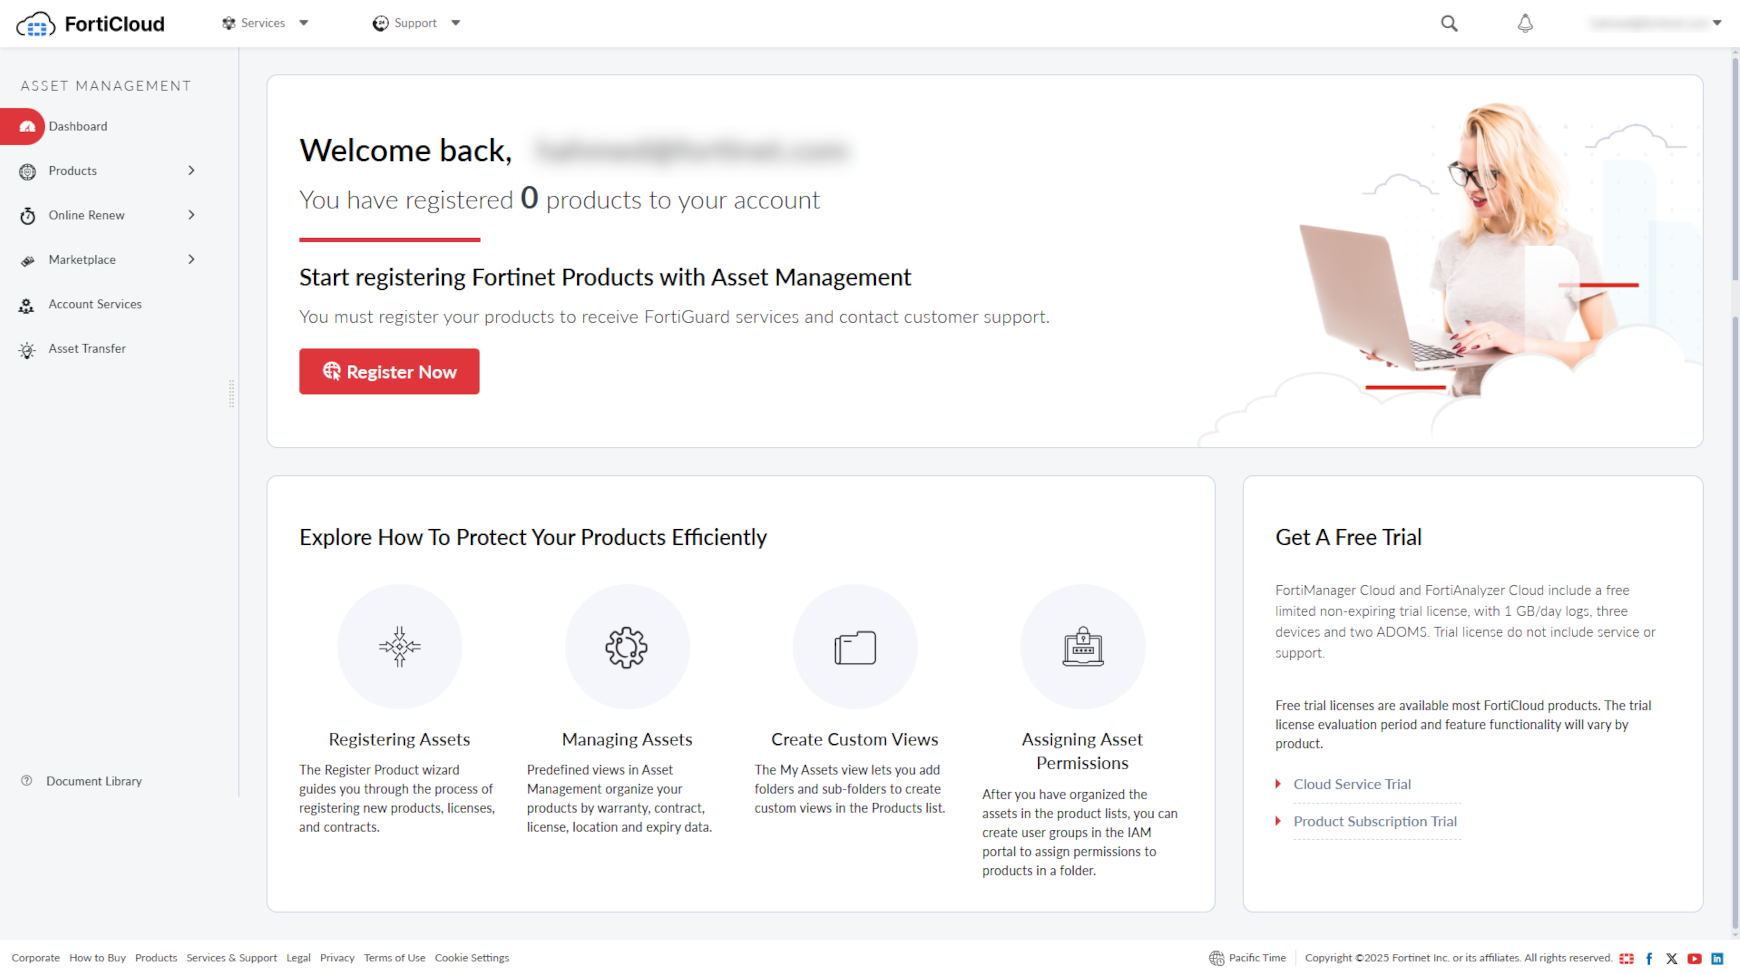Viewport: 1740px width, 974px height.
Task: Click the Pacific Time label
Action: pyautogui.click(x=1257, y=958)
